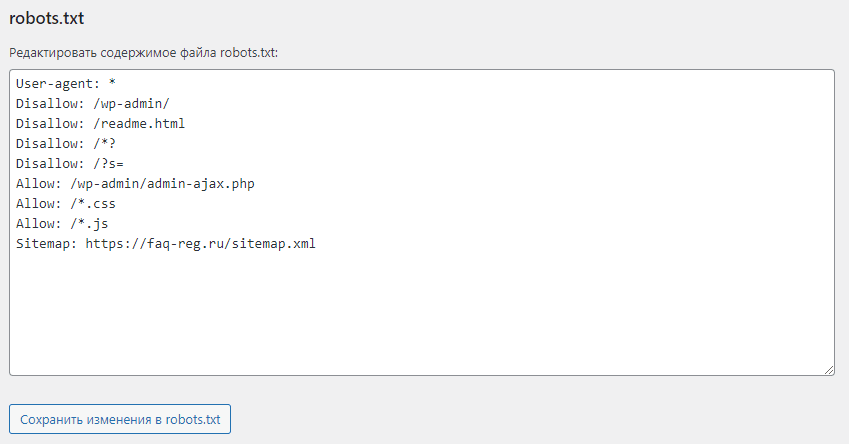
Task: Click the asterisk after "User-agent:"
Action: [113, 84]
